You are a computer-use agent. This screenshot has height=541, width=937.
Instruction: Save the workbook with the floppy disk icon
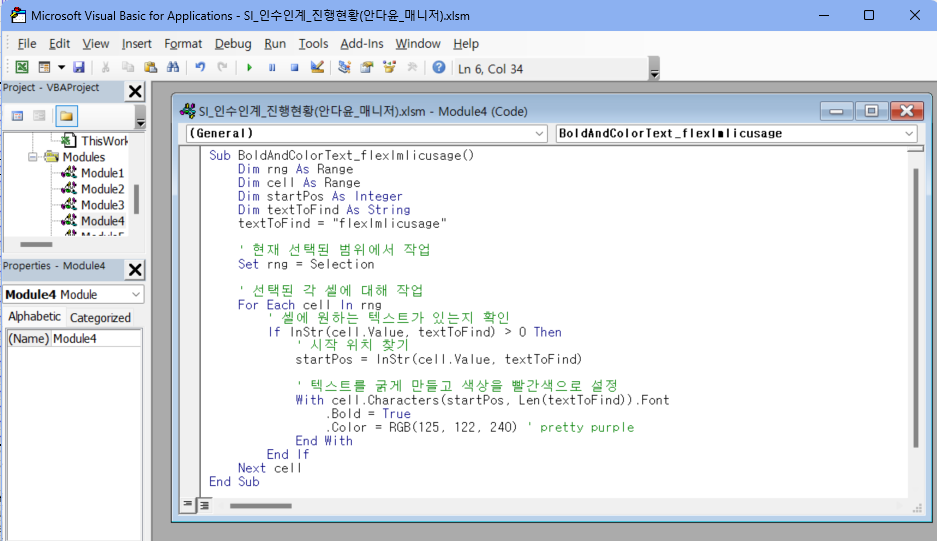tap(79, 67)
